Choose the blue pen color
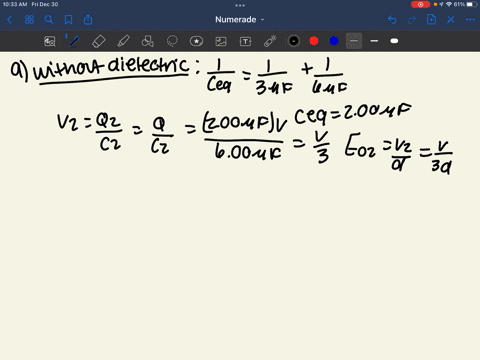The width and height of the screenshot is (480, 360). [334, 41]
